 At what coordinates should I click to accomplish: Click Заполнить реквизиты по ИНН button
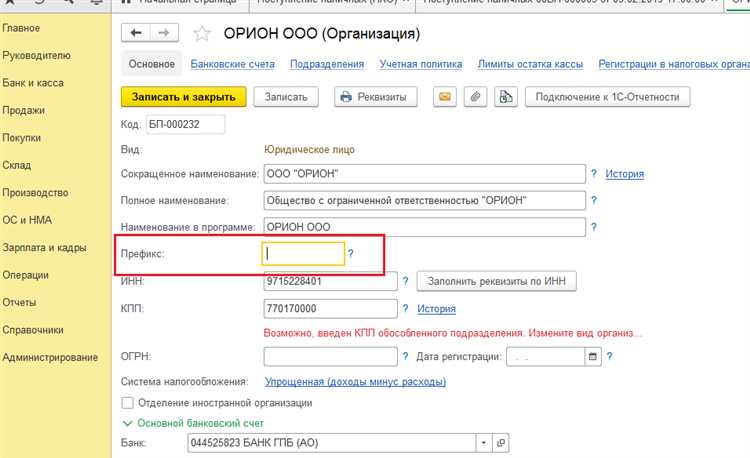(x=496, y=281)
